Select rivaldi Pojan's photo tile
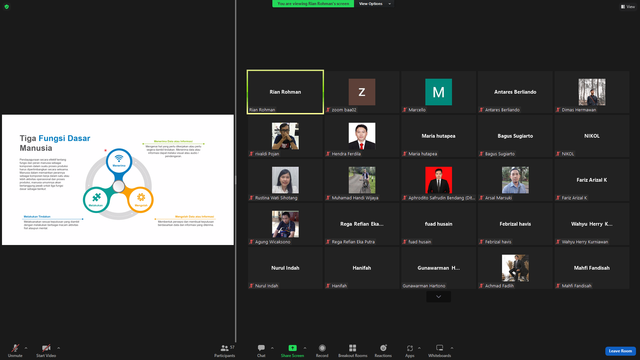This screenshot has width=640, height=360. (x=285, y=136)
